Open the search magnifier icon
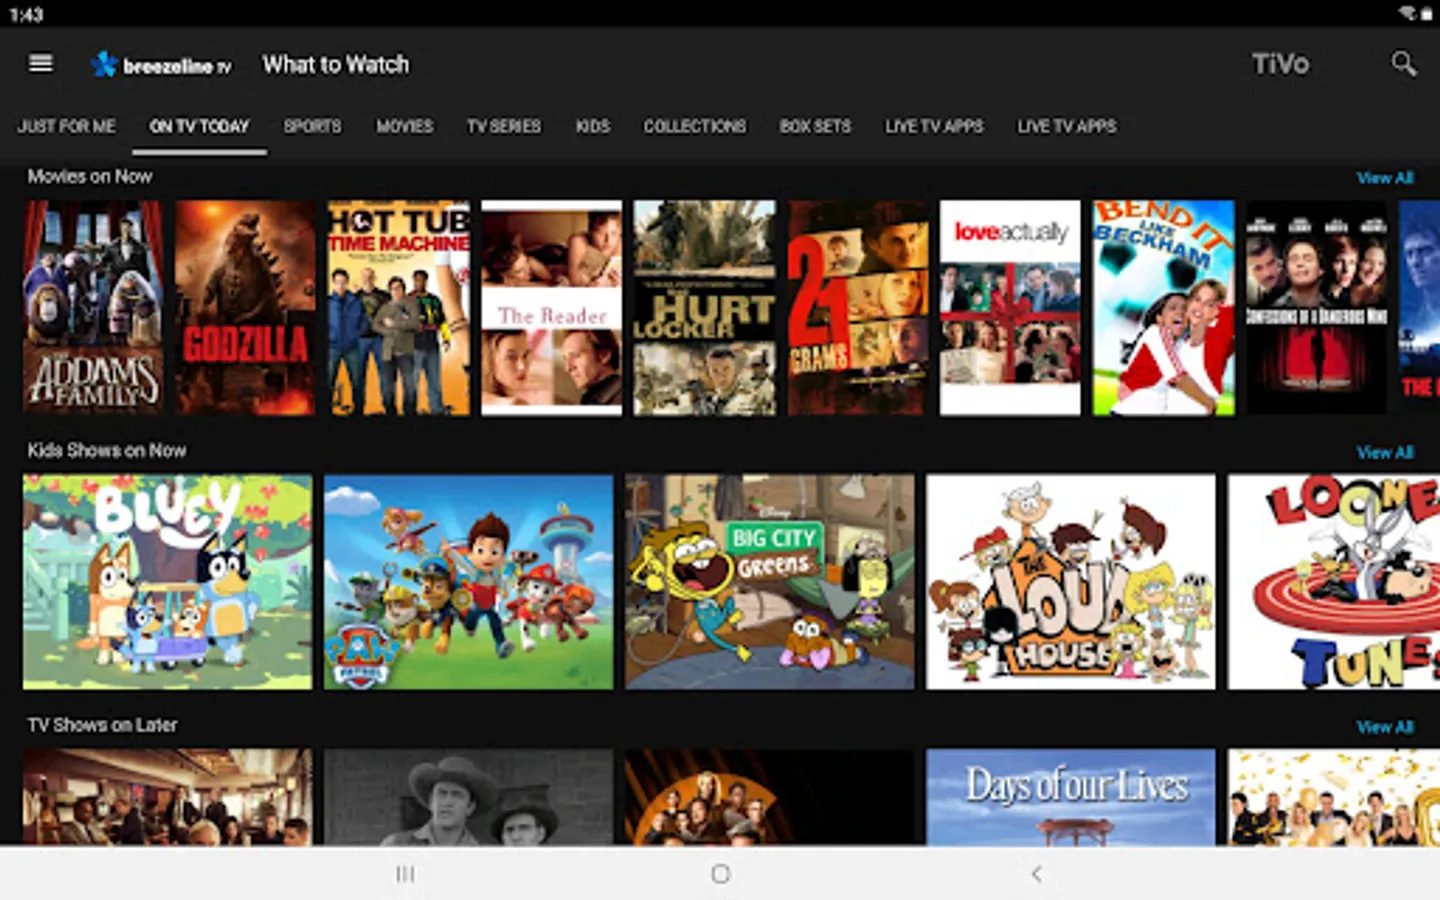 [1404, 64]
